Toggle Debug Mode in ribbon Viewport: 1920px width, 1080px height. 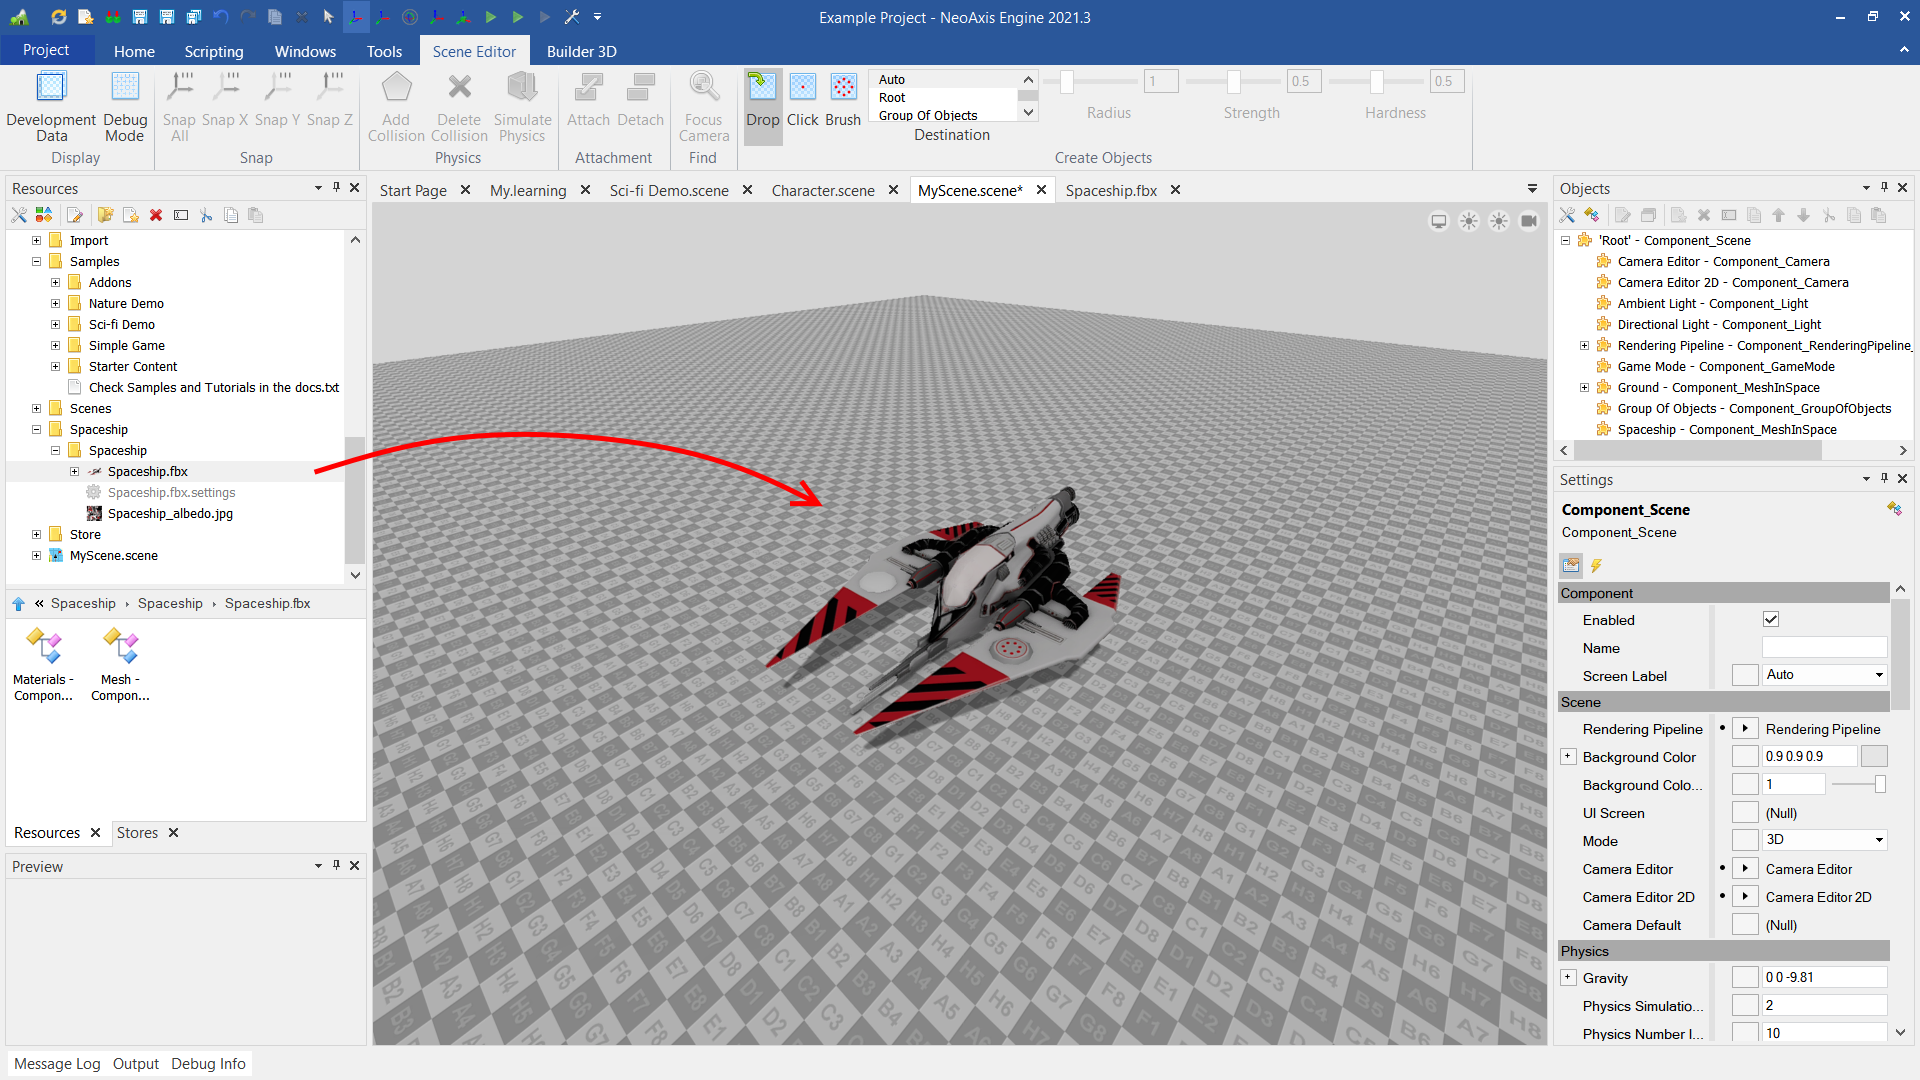click(x=125, y=88)
